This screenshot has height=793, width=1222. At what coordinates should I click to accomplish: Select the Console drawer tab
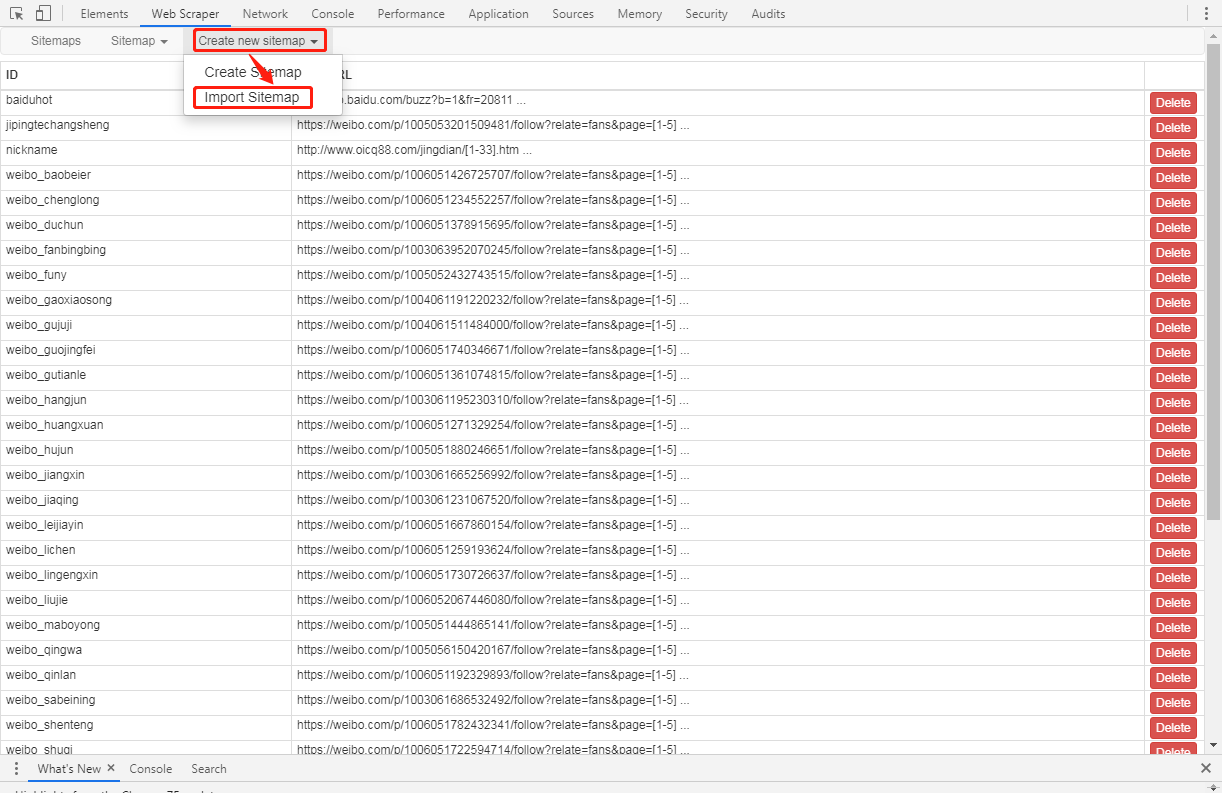point(151,769)
